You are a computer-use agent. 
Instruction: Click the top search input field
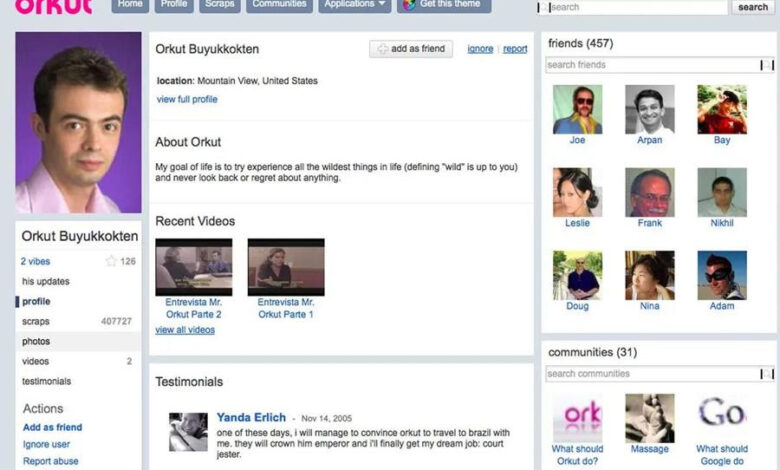[x=632, y=7]
